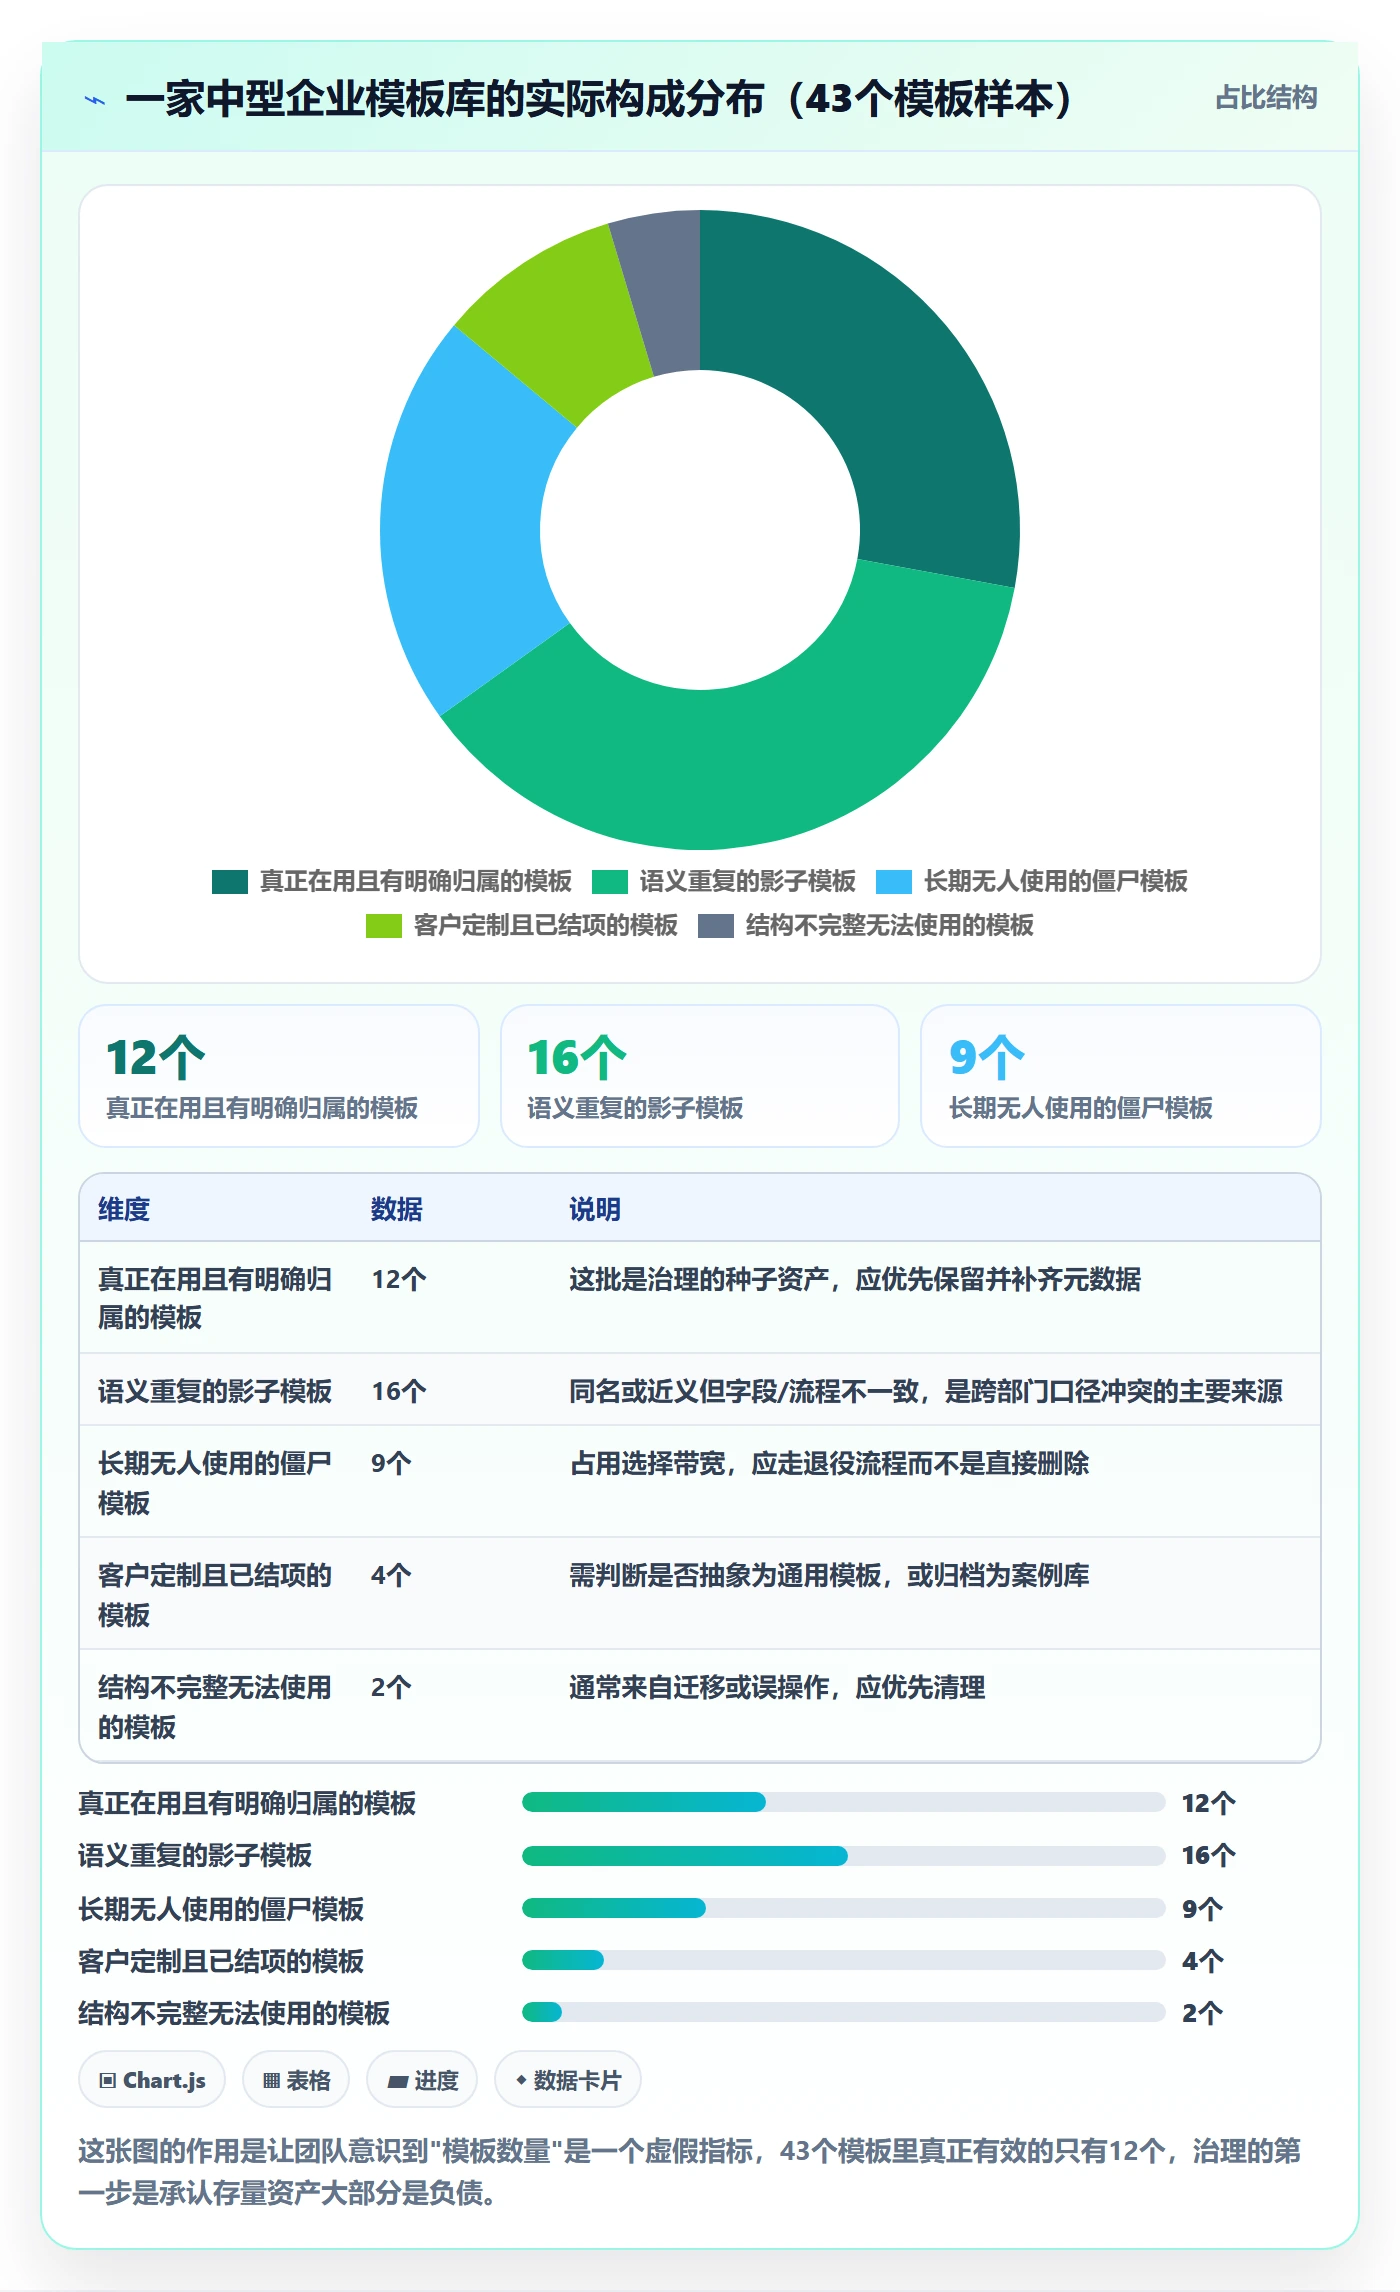Click the footer note starting 这张图的作用
This screenshot has height=2292, width=1400.
[x=690, y=2171]
